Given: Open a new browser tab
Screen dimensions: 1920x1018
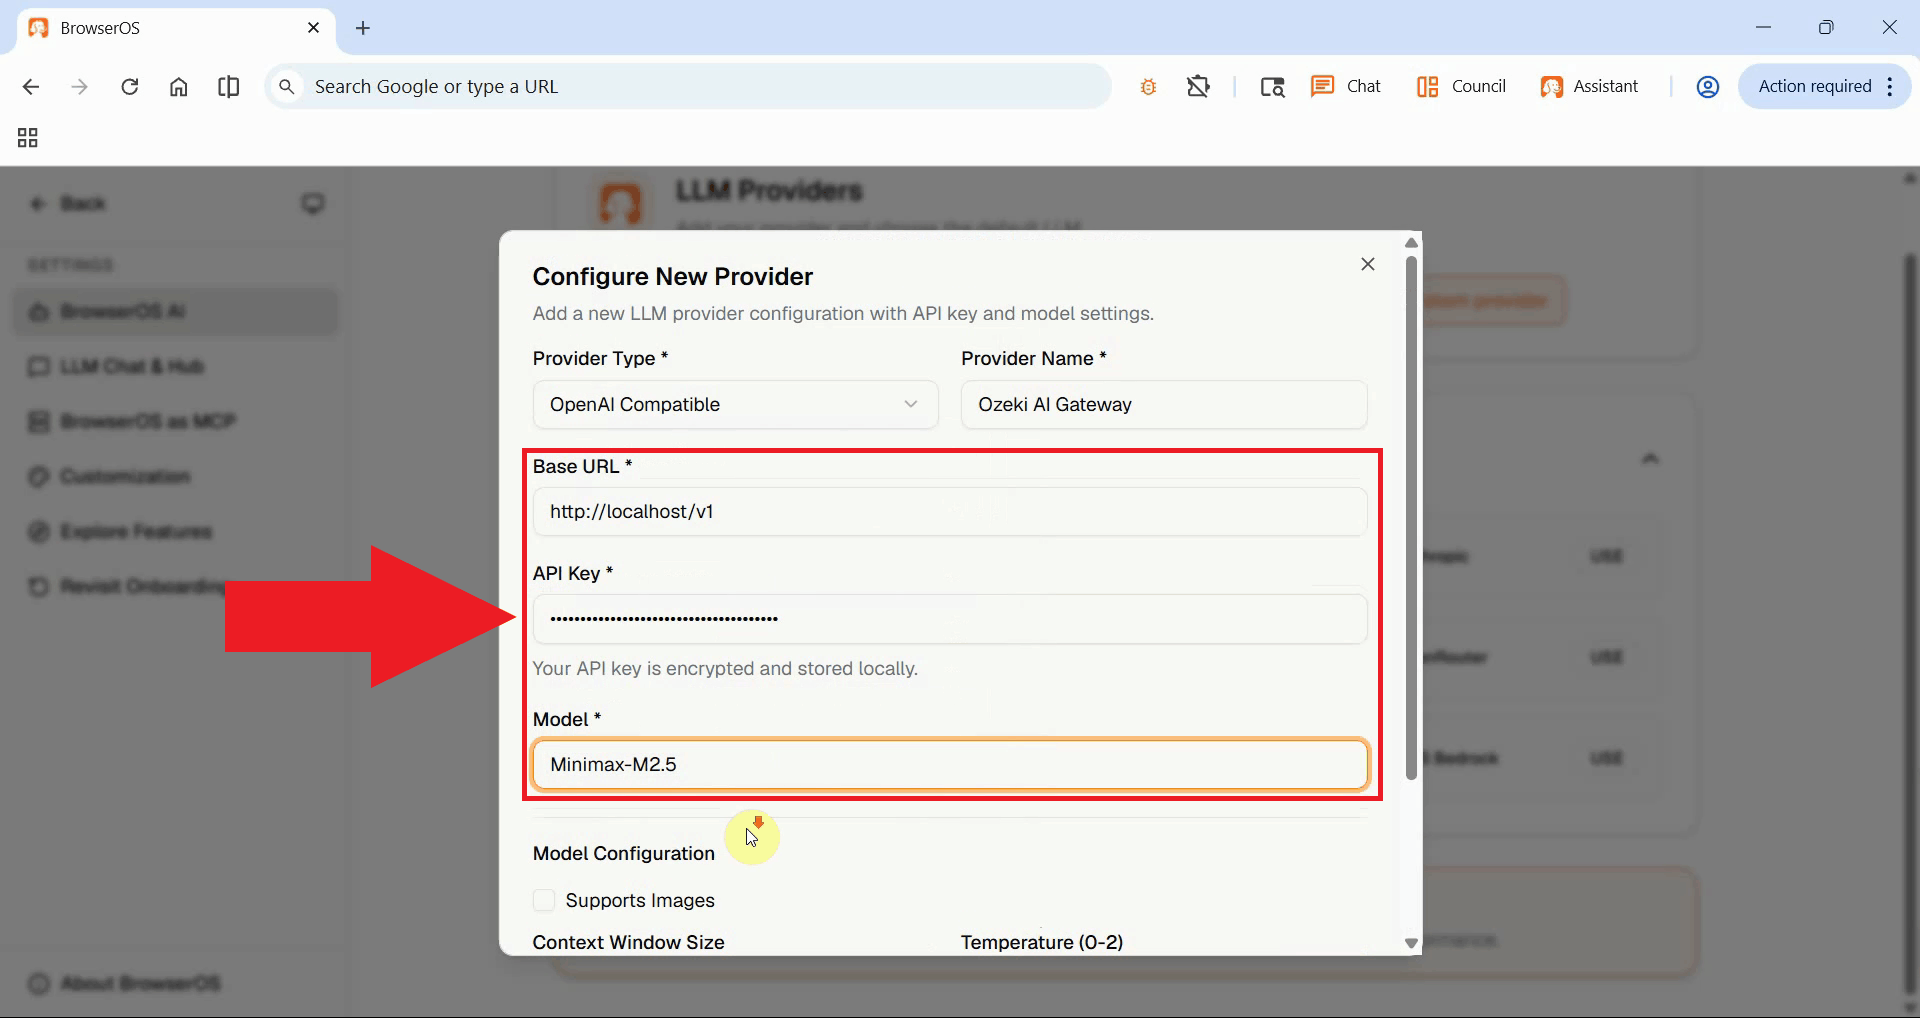Looking at the screenshot, I should click(363, 28).
